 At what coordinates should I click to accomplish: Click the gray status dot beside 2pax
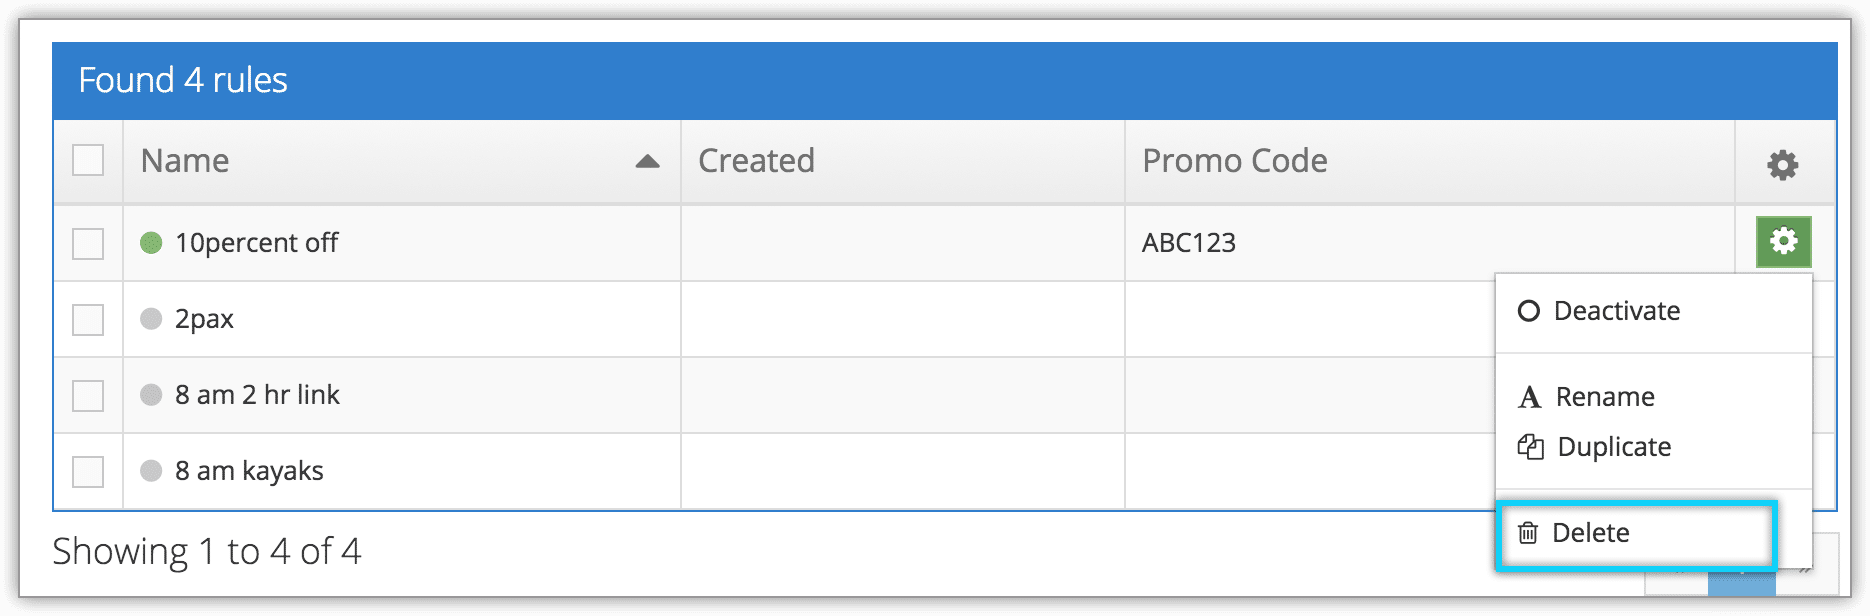point(151,319)
